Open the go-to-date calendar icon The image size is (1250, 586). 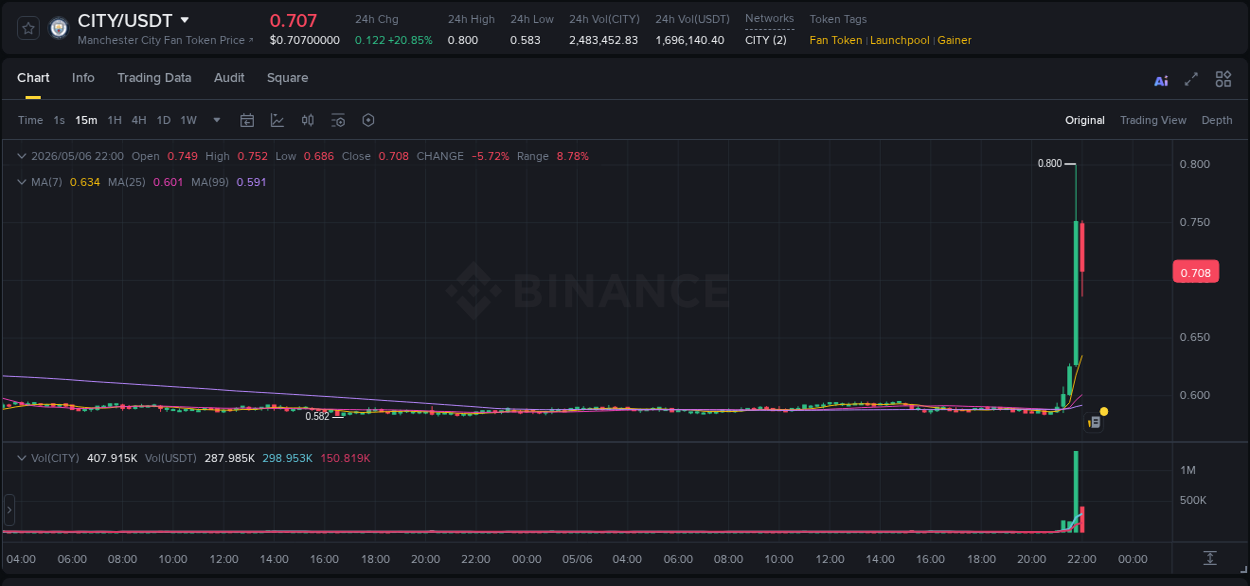click(x=247, y=120)
